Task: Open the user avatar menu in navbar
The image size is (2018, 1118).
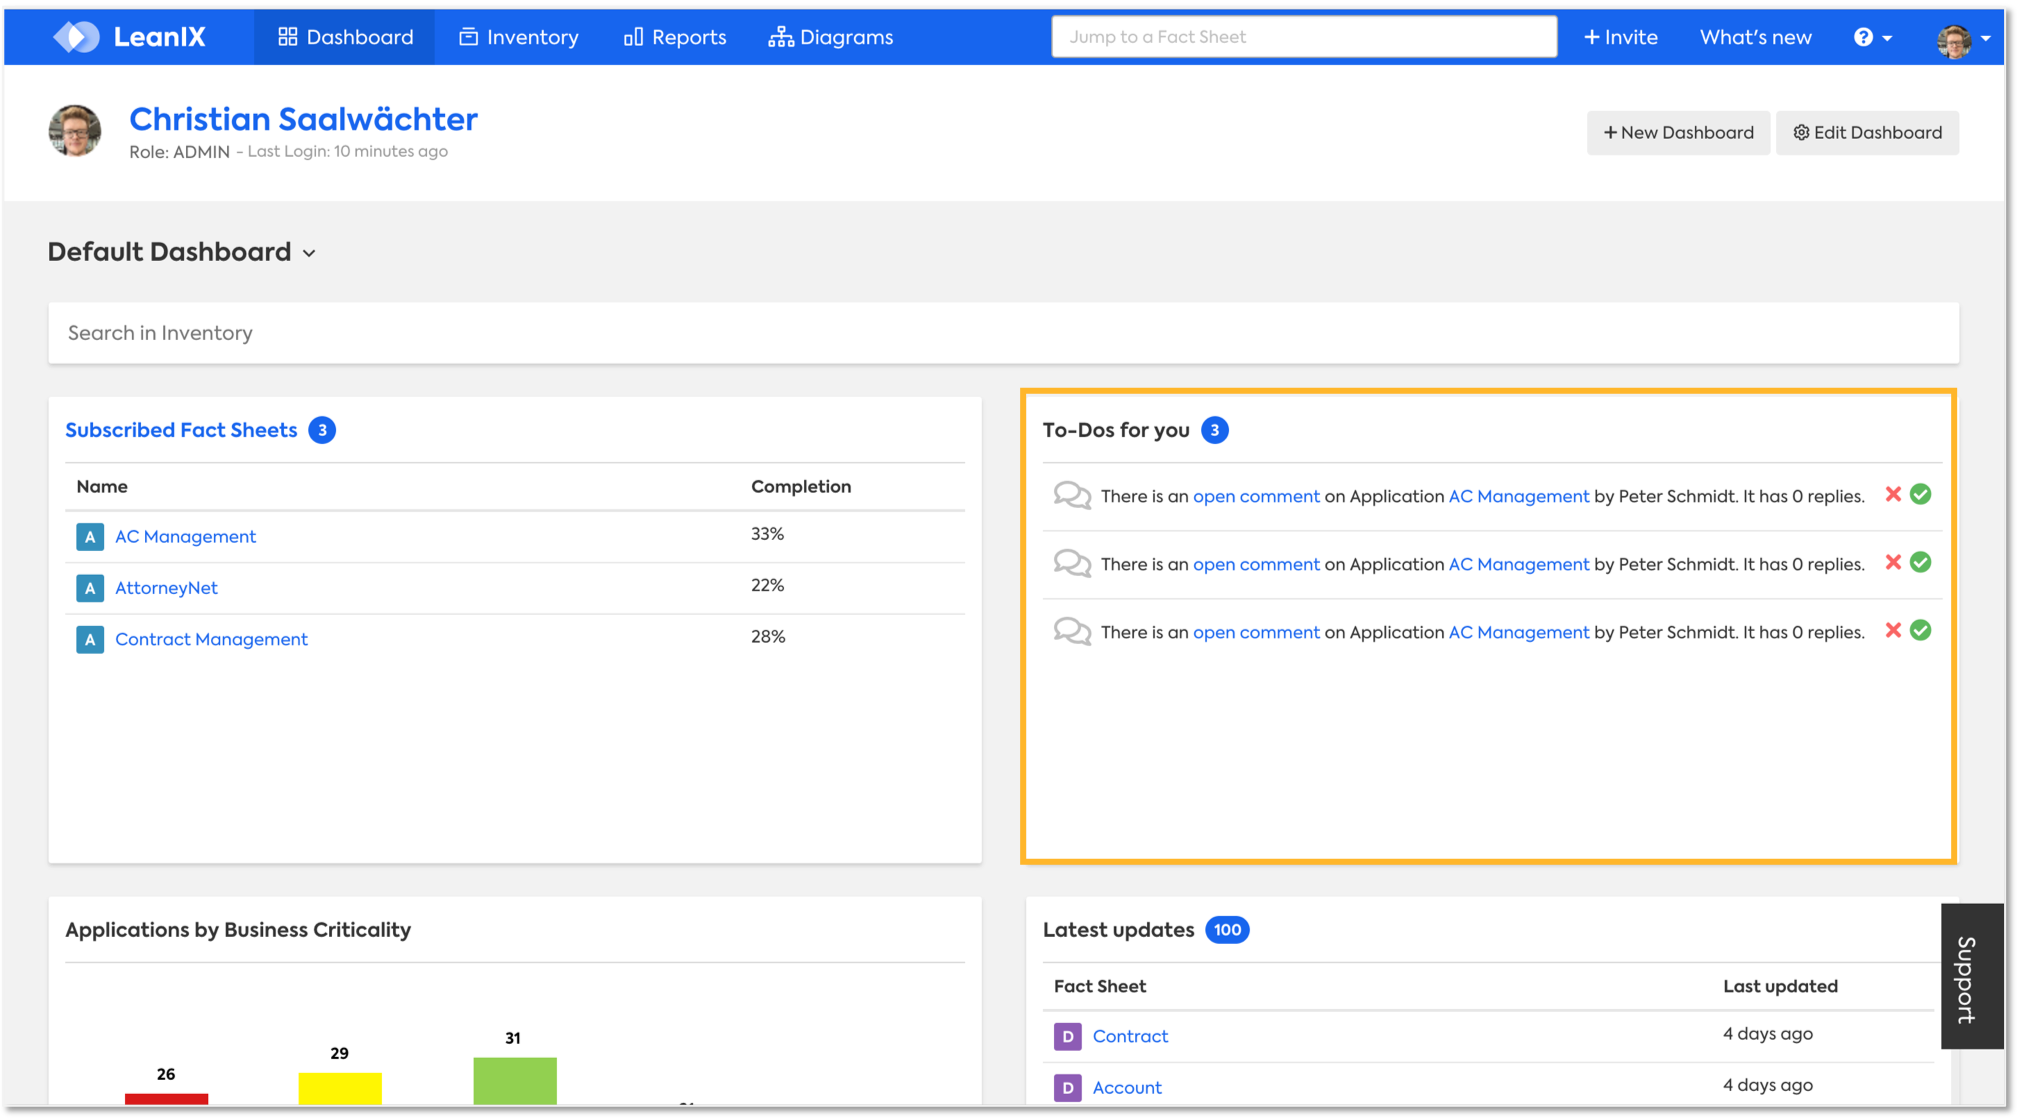Action: (1961, 38)
